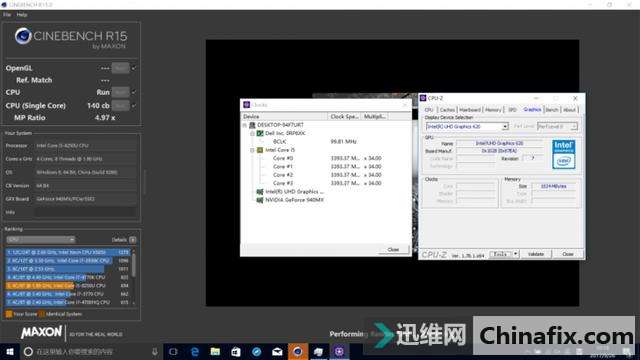
Task: Click the chip icon beside Intel Core i5
Action: pos(260,150)
